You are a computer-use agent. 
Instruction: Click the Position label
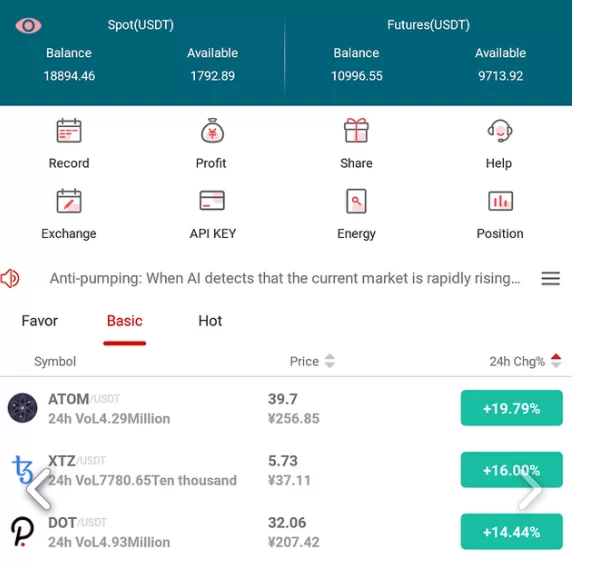(500, 233)
